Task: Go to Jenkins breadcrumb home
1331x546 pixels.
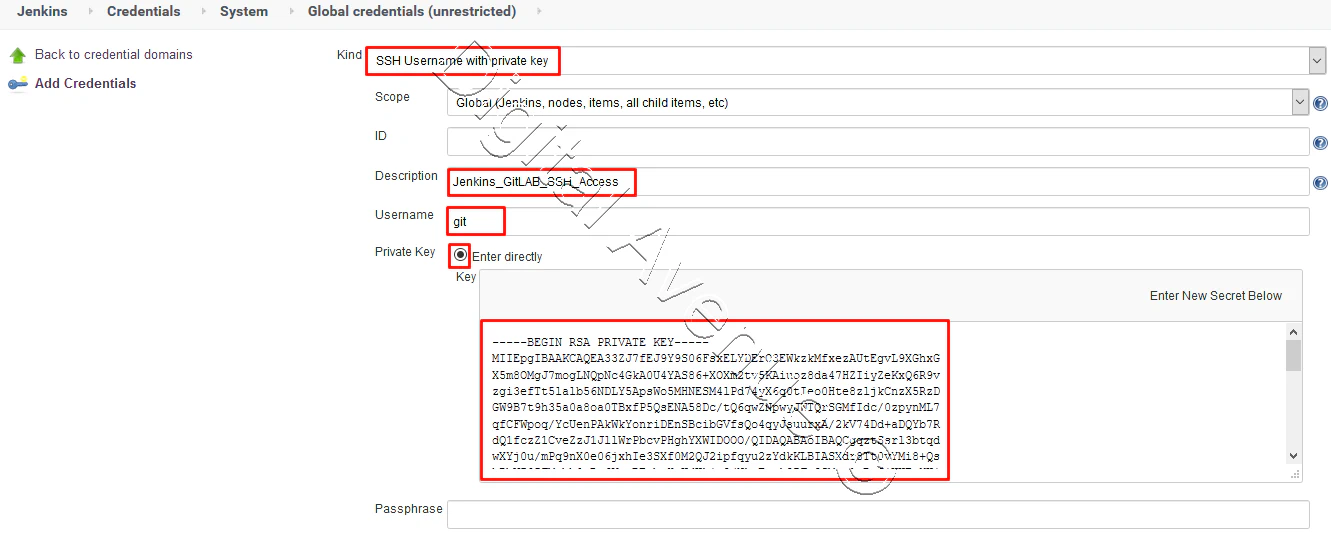Action: pos(42,12)
